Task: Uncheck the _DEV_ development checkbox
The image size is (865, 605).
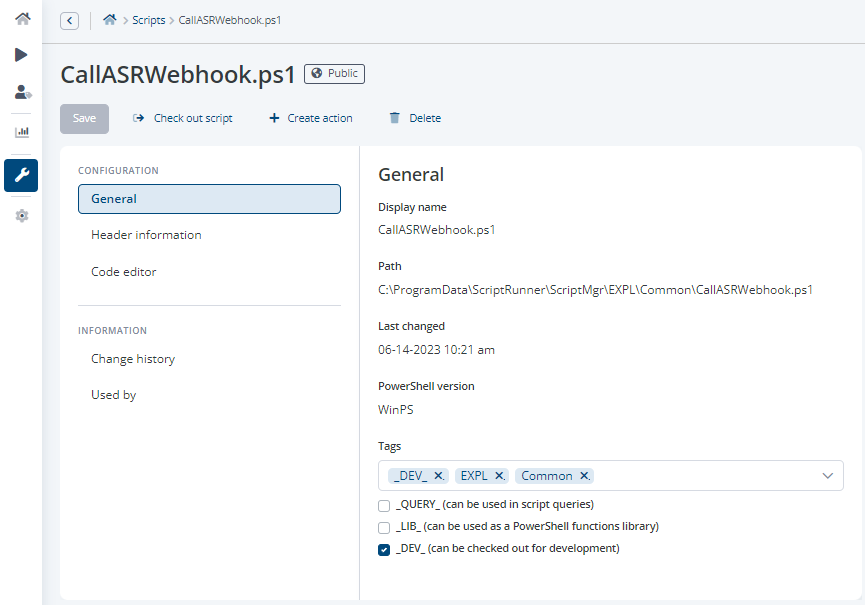Action: point(384,549)
